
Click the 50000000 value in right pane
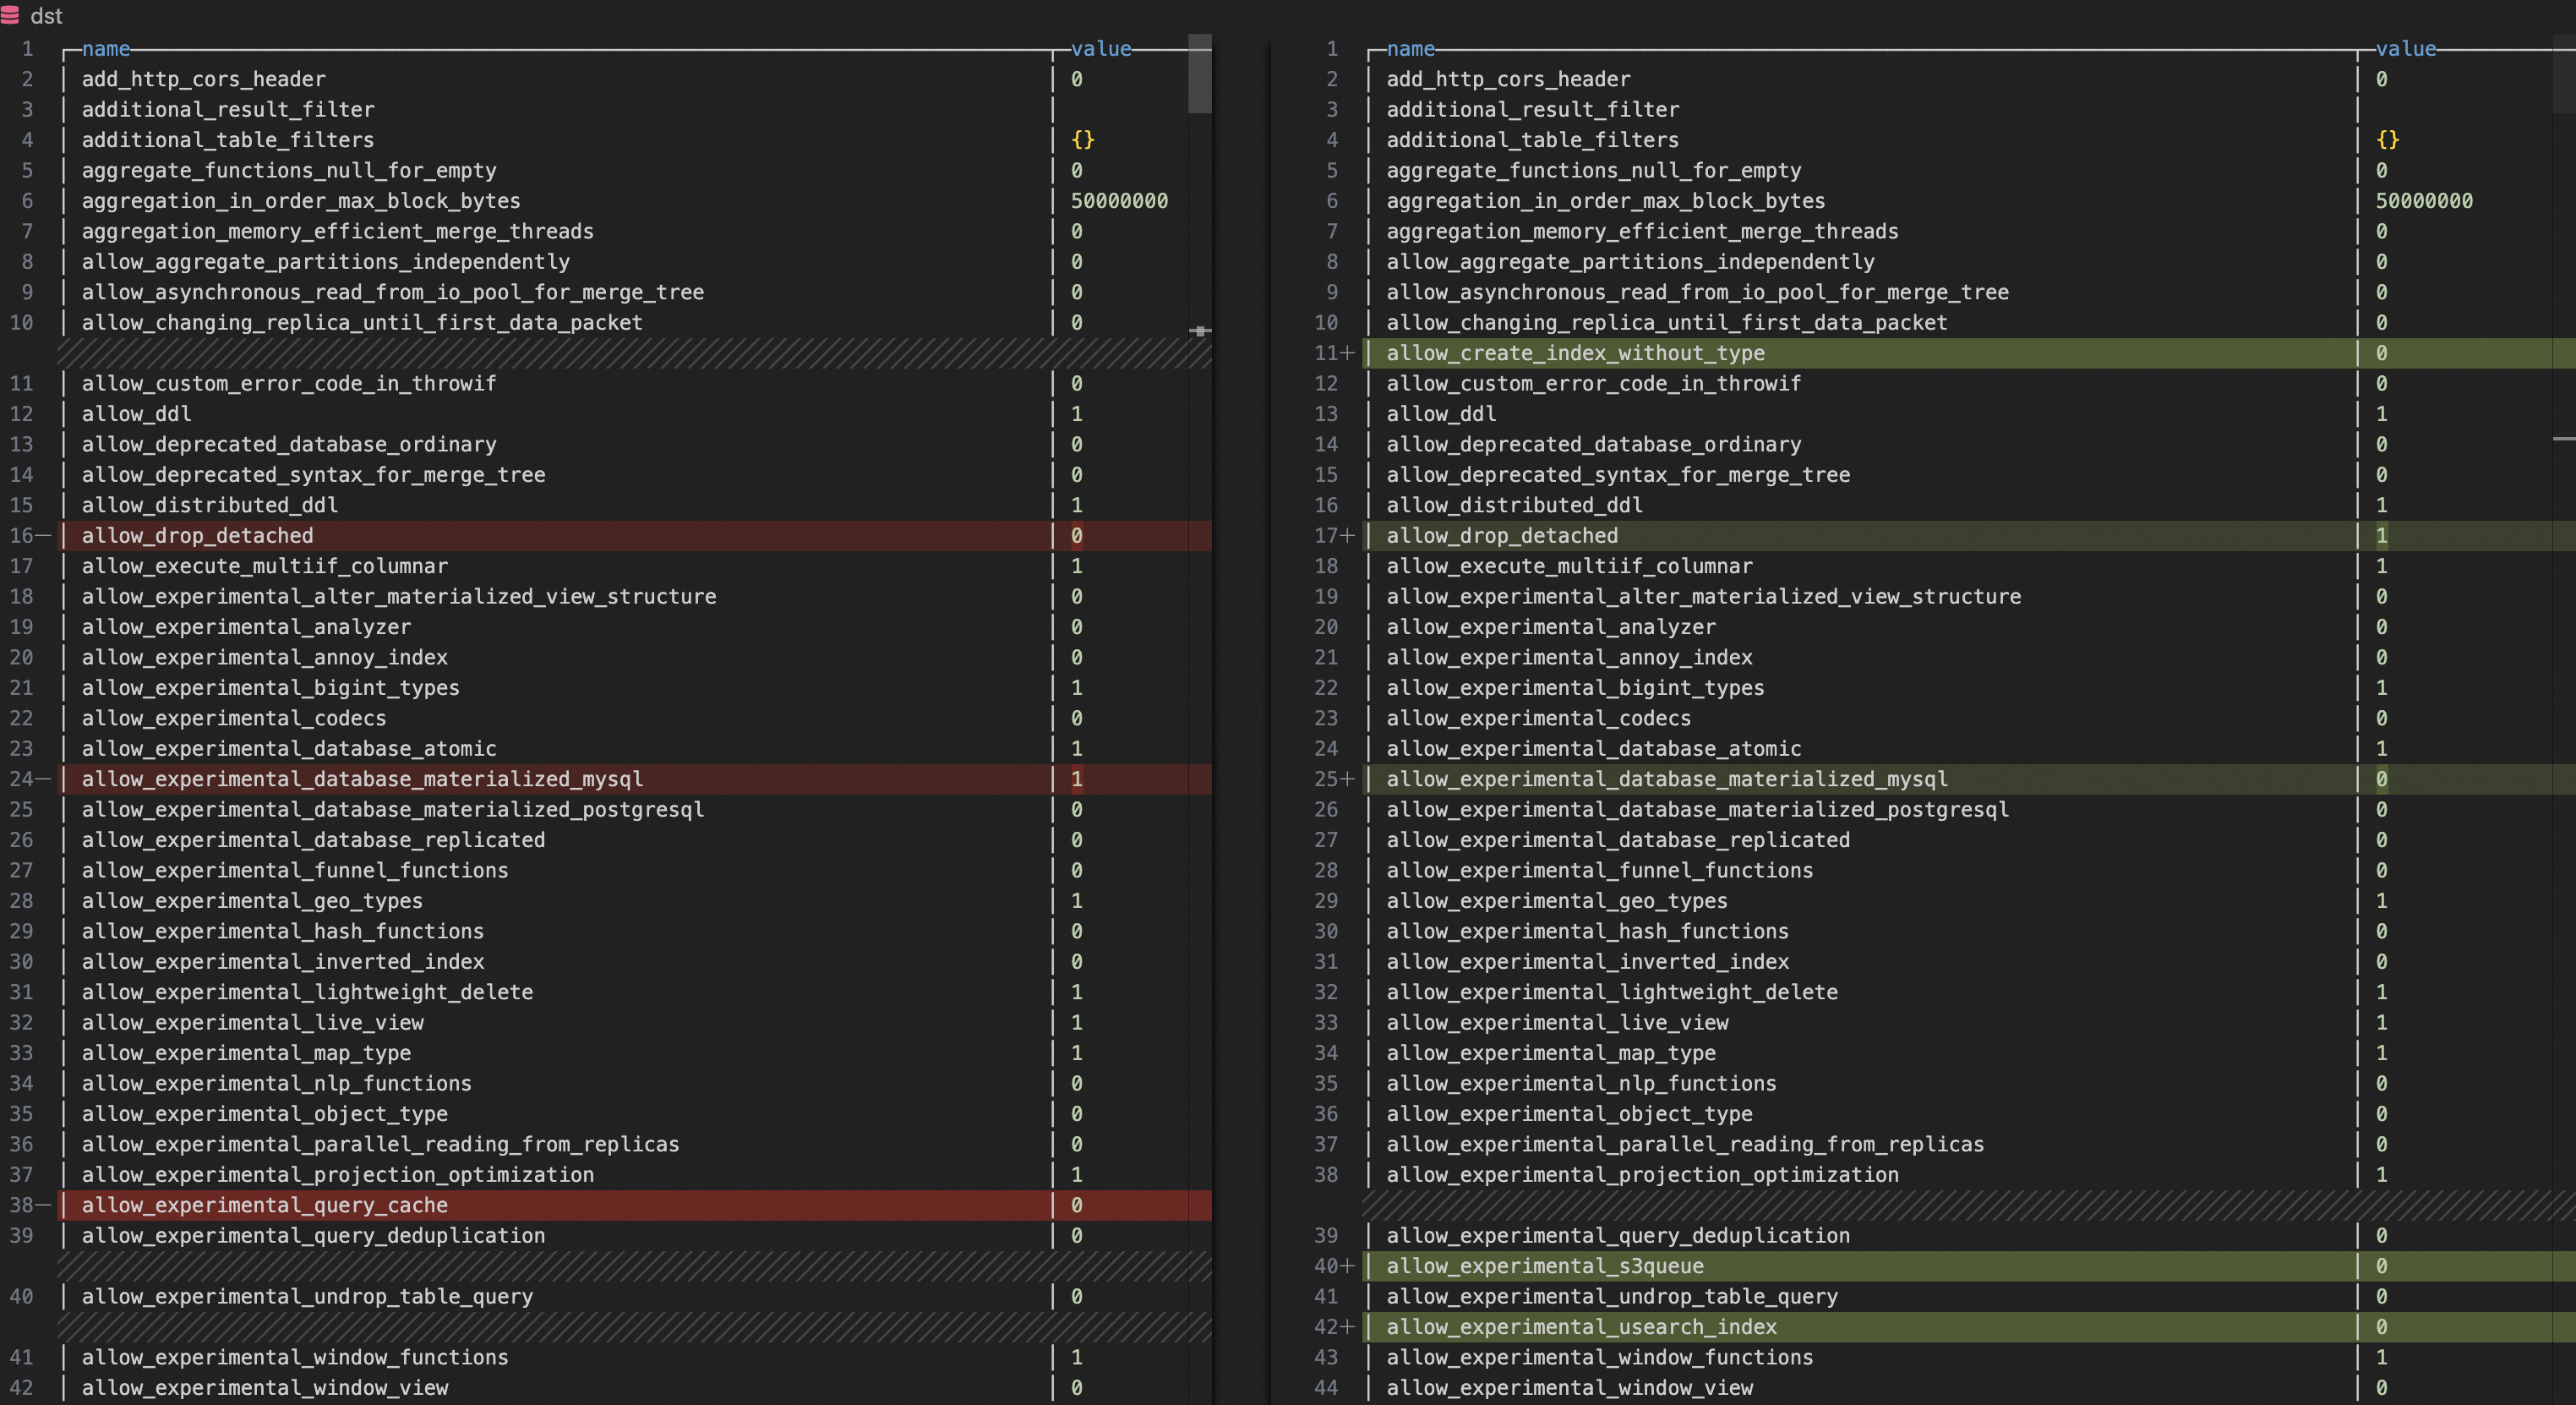(2424, 201)
